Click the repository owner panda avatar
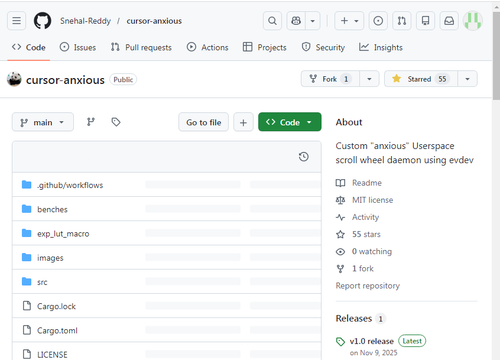500x360 pixels. coord(14,79)
